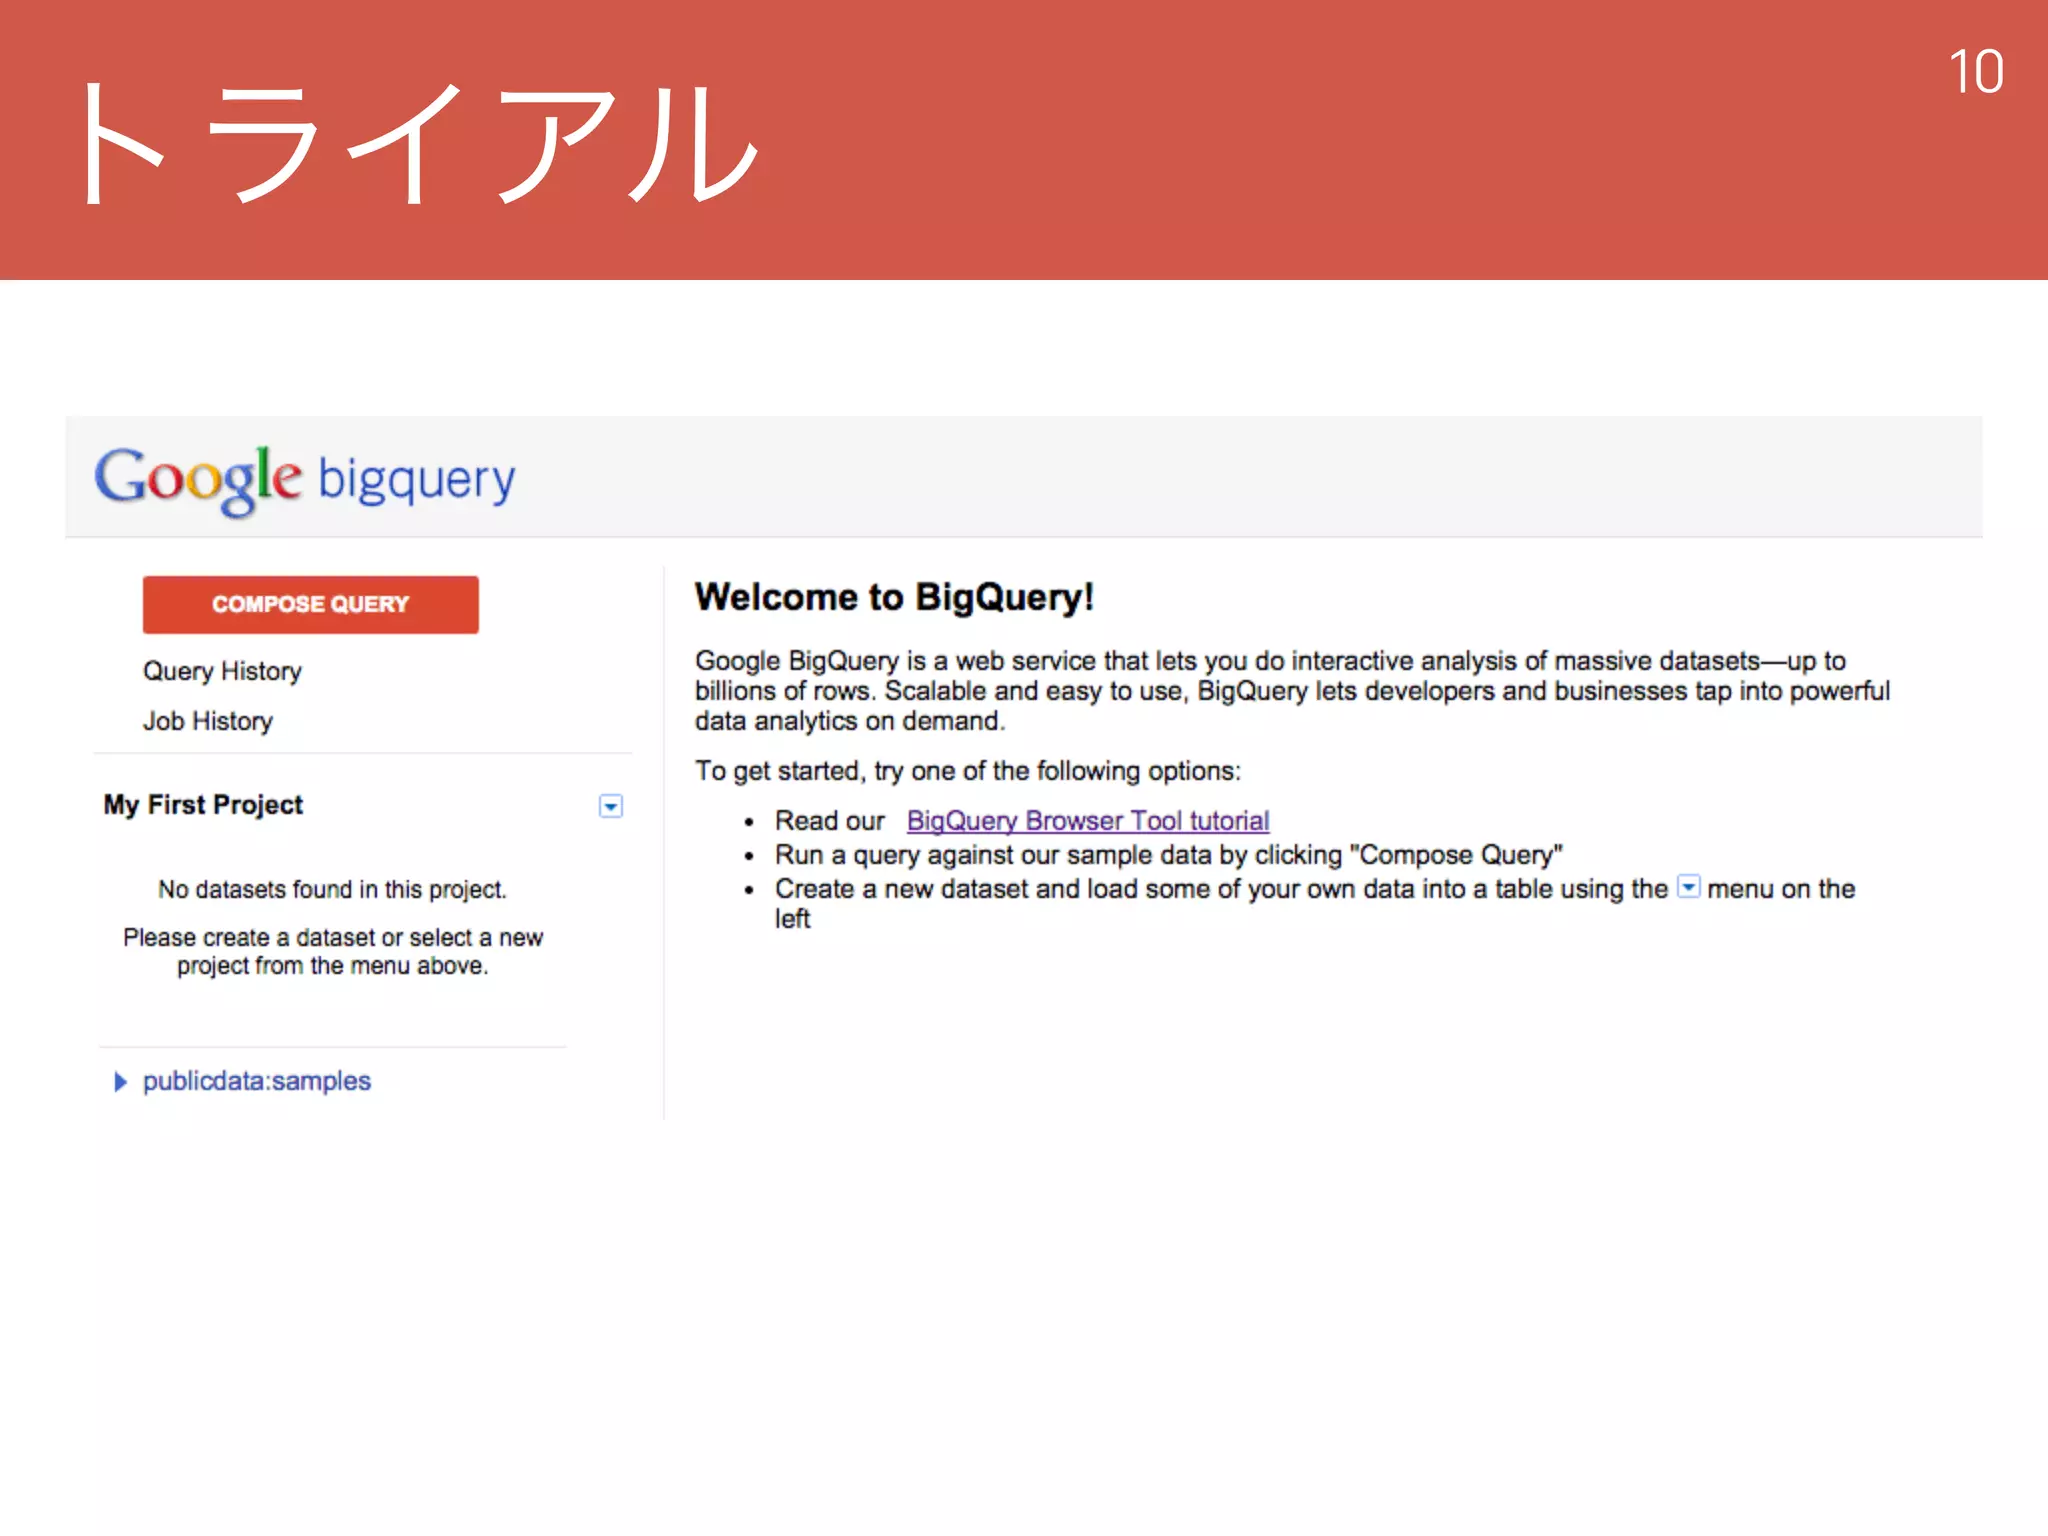2048x1536 pixels.
Task: Open Query History
Action: pos(222,671)
